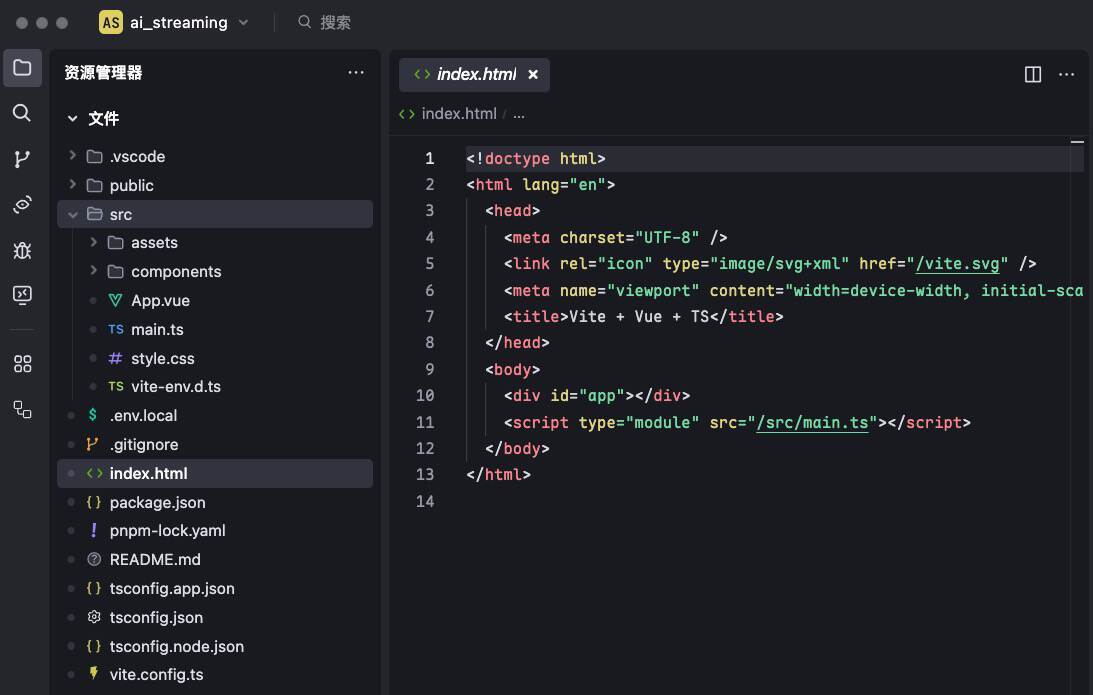Open the Explorer folder icon in sidebar
1093x695 pixels.
click(x=22, y=68)
